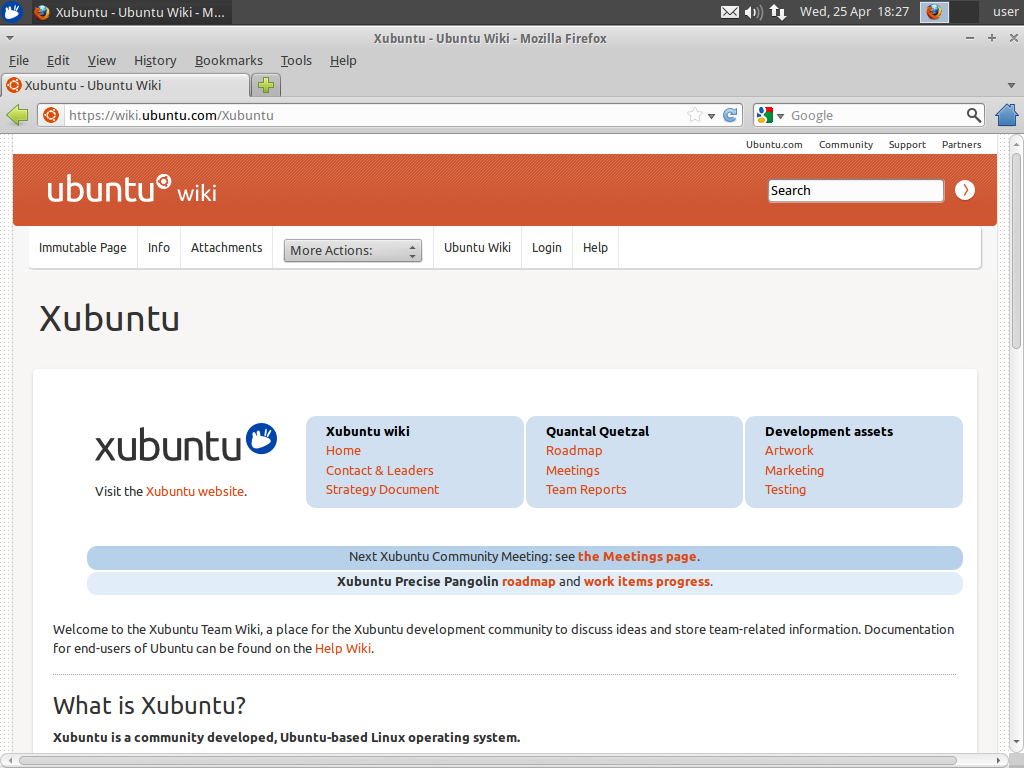This screenshot has height=768, width=1024.
Task: Click the Home icon in toolbar
Action: 1006,115
